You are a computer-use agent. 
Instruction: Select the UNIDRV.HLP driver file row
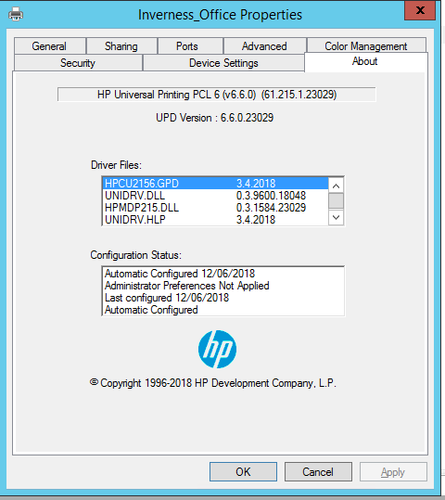tap(215, 220)
